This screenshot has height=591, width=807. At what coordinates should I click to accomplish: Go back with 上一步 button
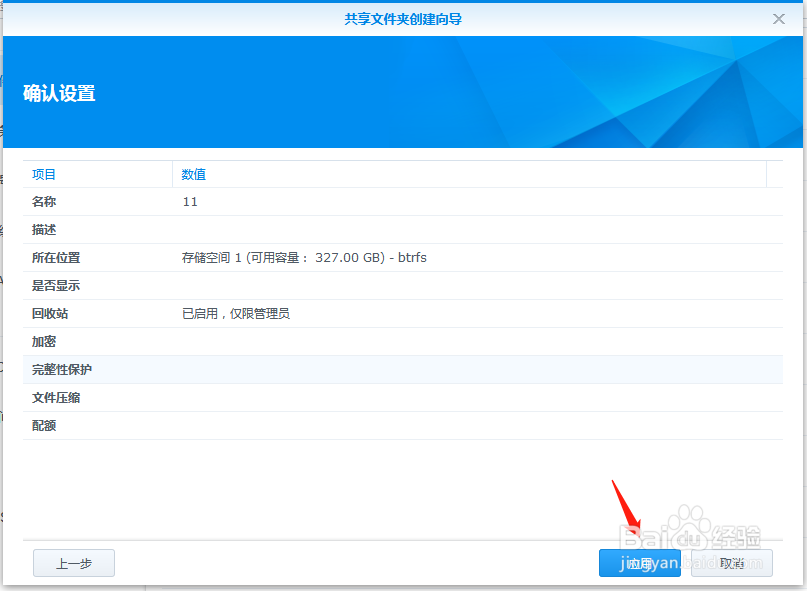pyautogui.click(x=74, y=563)
